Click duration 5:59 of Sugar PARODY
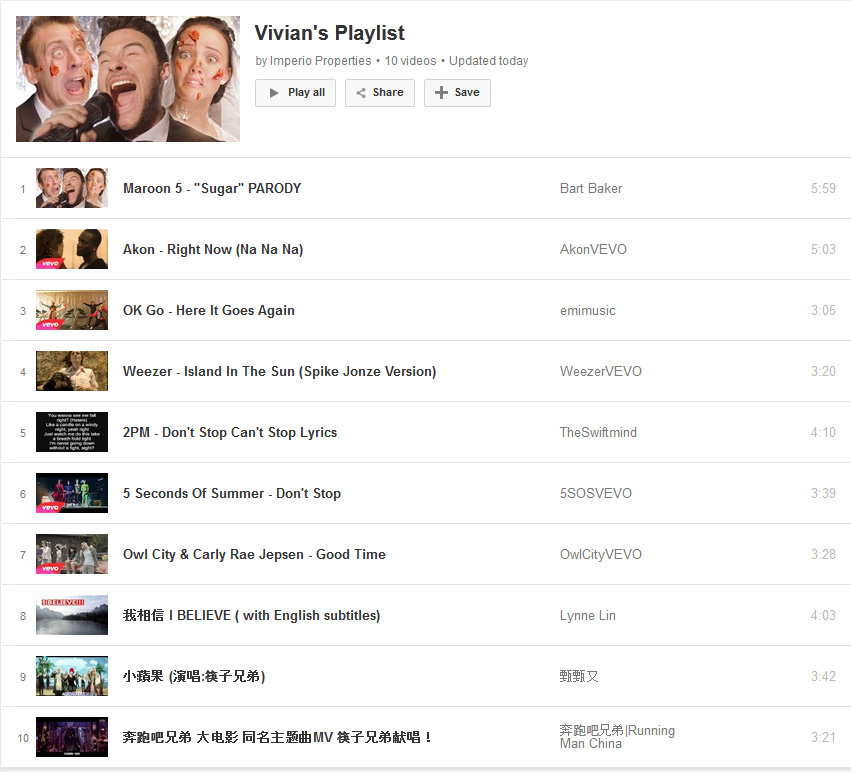 click(x=823, y=188)
